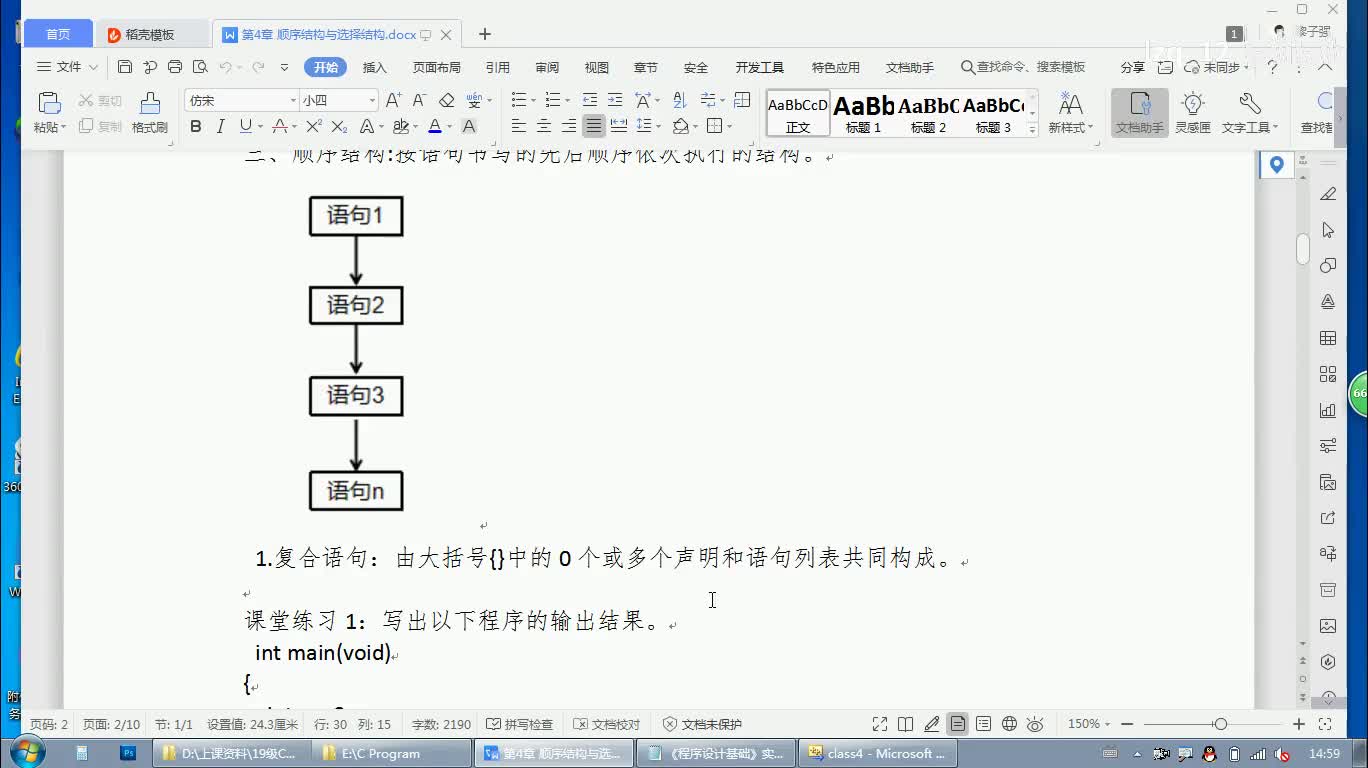Click the print icon in quick access bar
This screenshot has height=768, width=1368.
(x=175, y=67)
